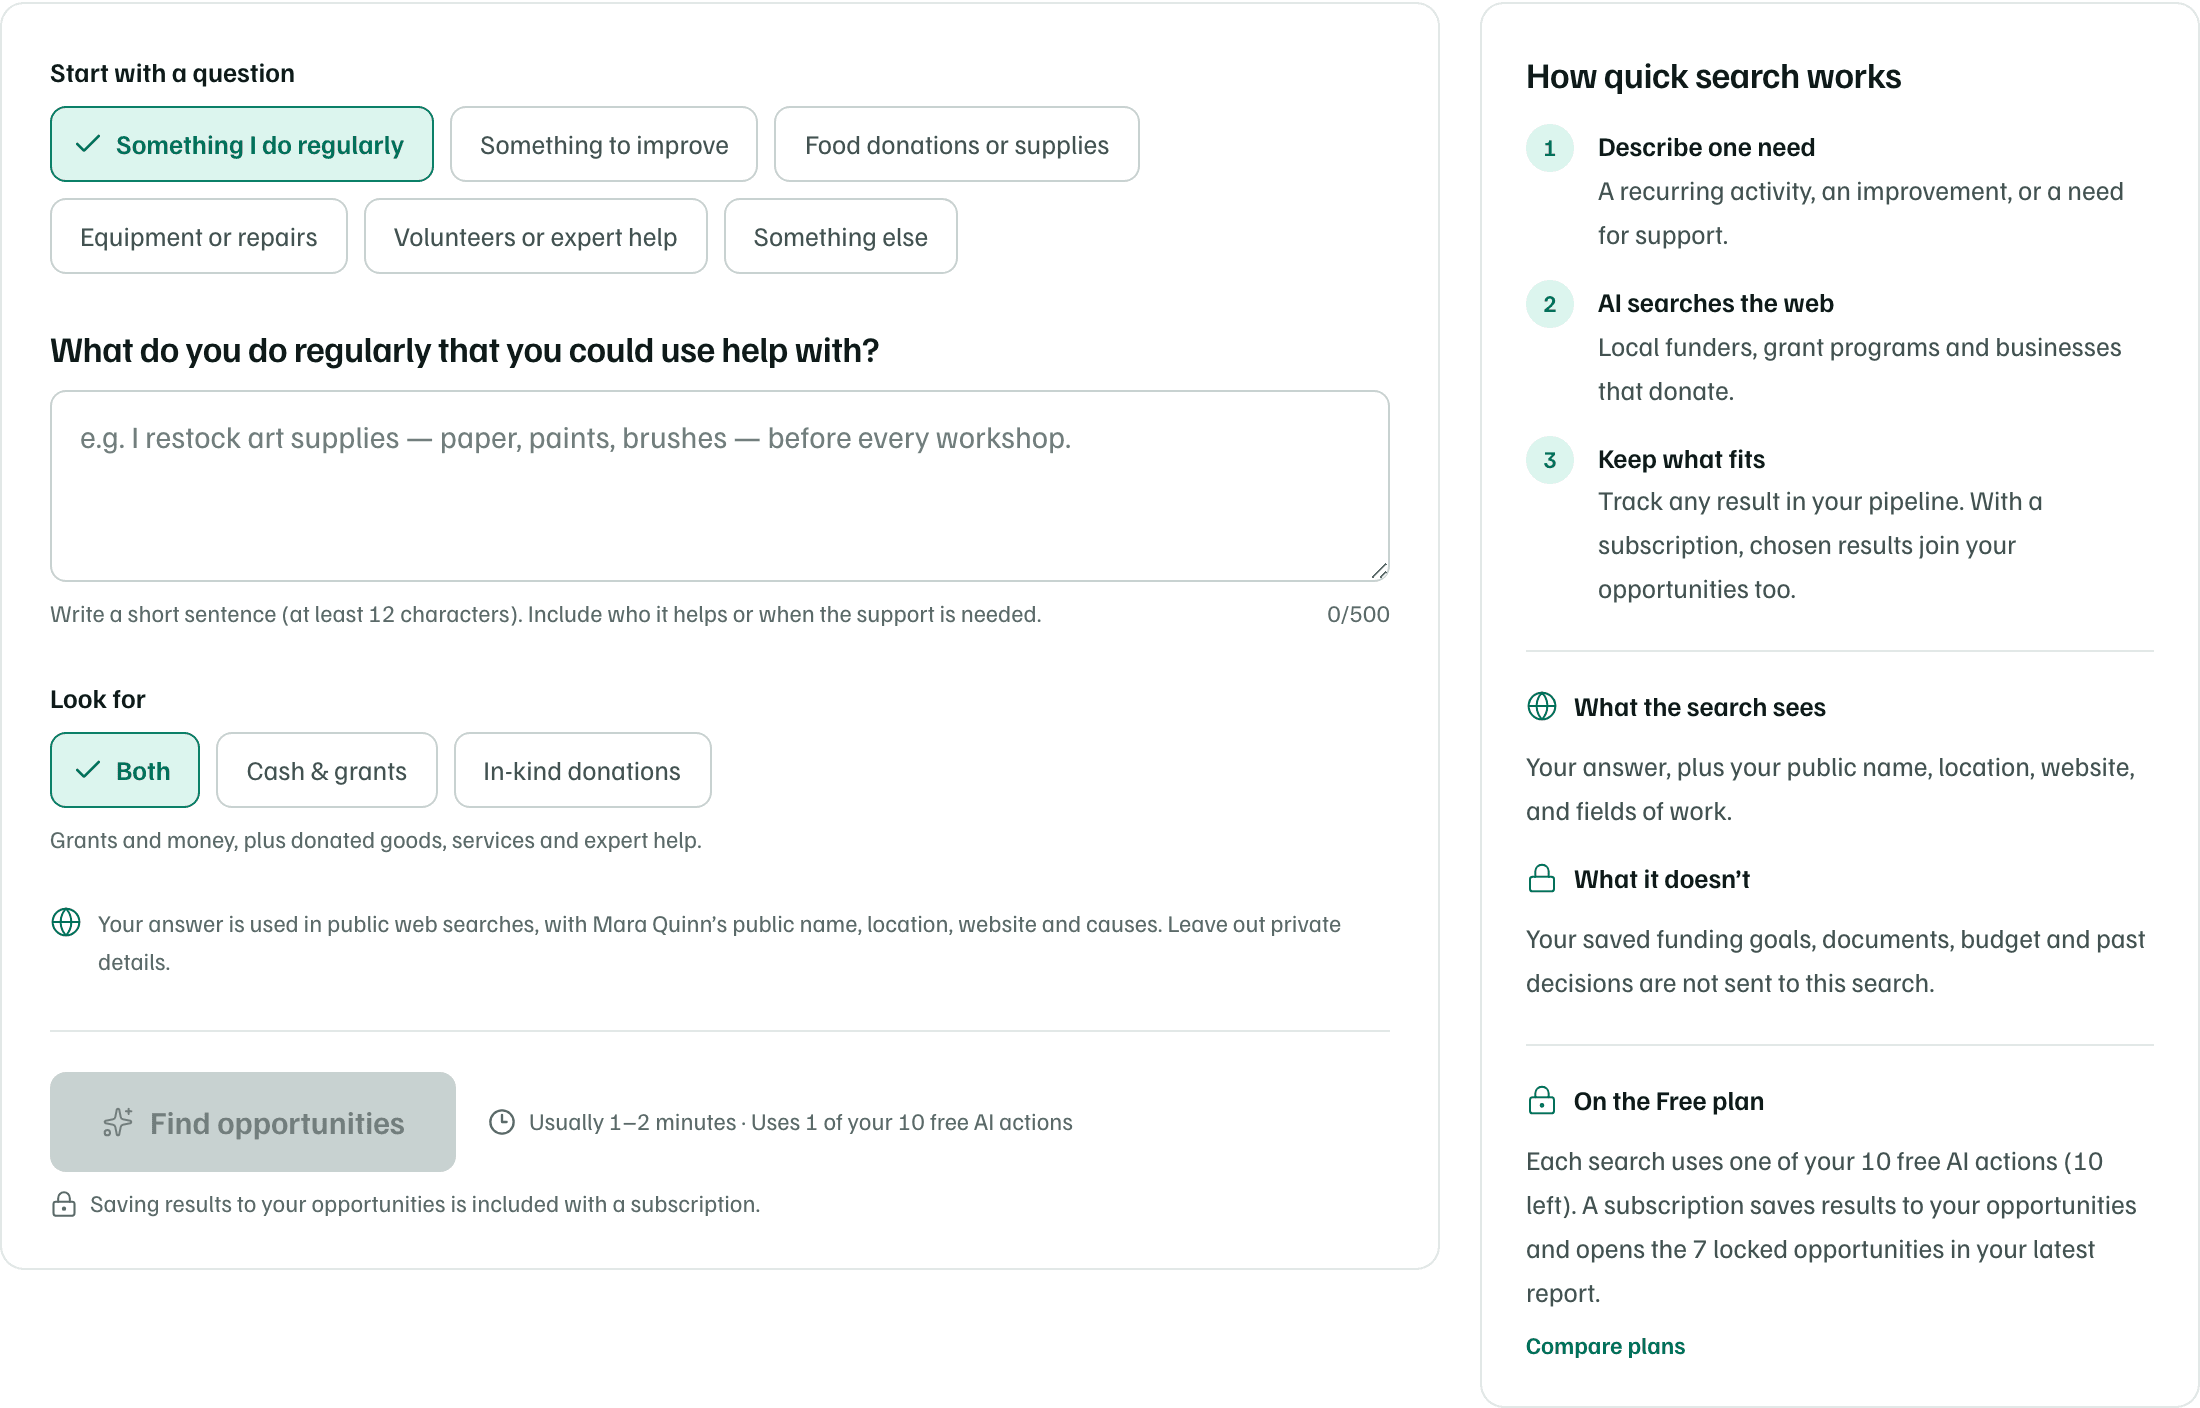Click the lock icon beside 'What it doesn't'

pyautogui.click(x=1542, y=878)
